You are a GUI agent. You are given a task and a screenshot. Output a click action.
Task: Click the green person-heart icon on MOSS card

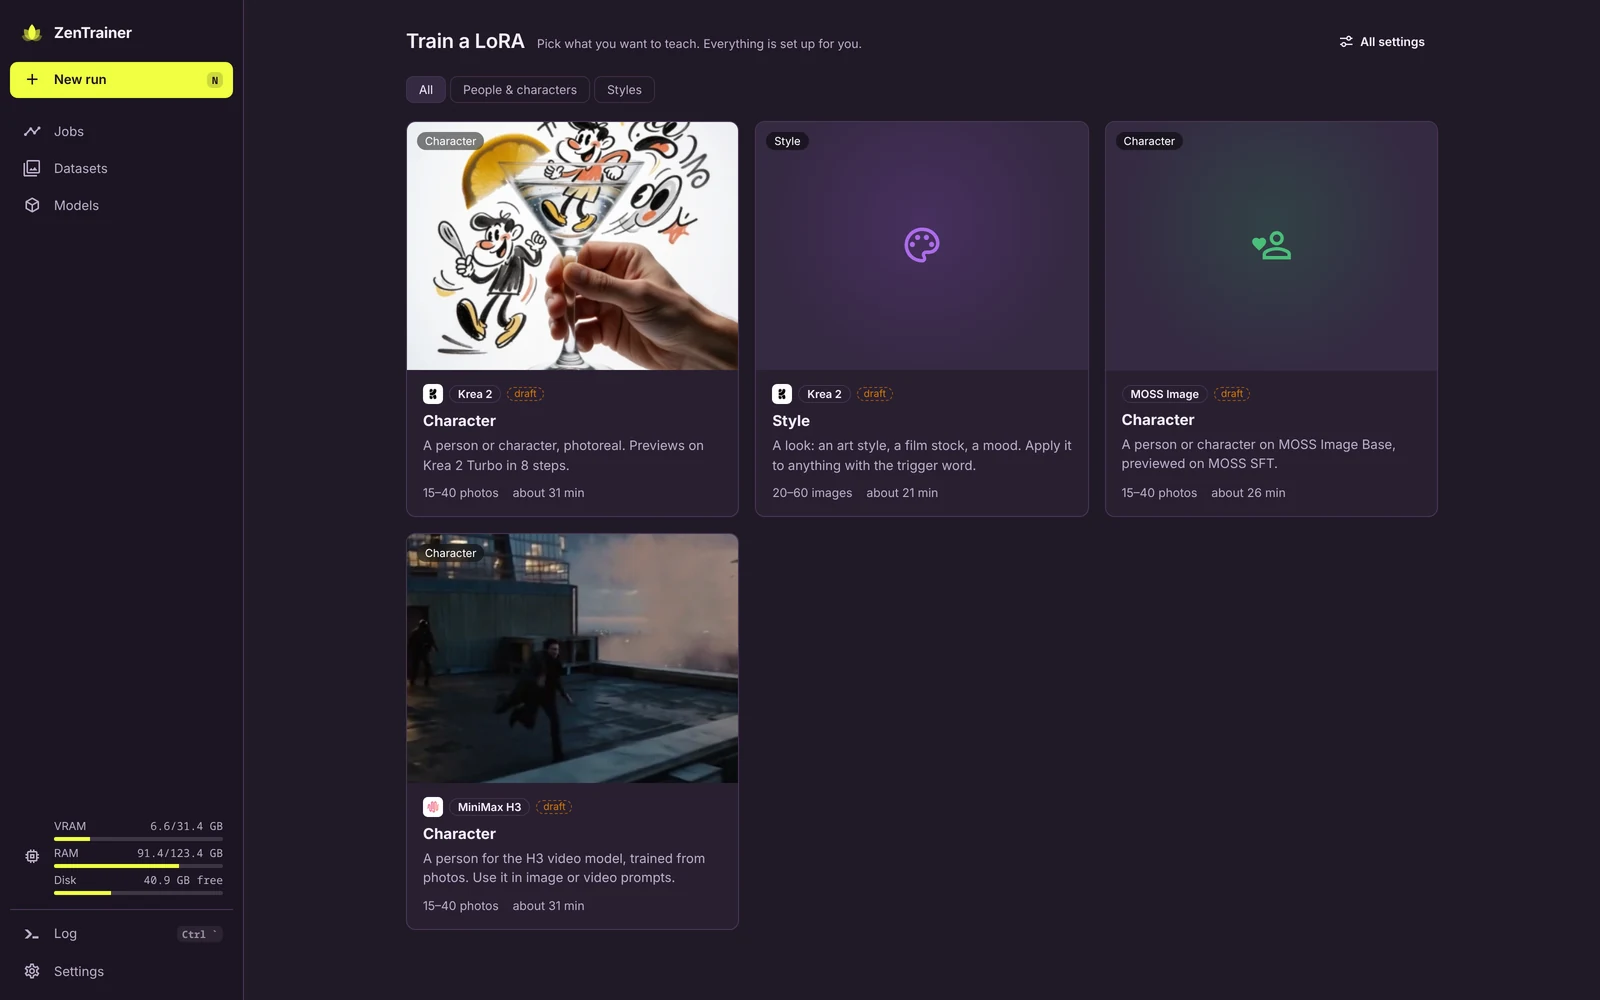[1271, 245]
